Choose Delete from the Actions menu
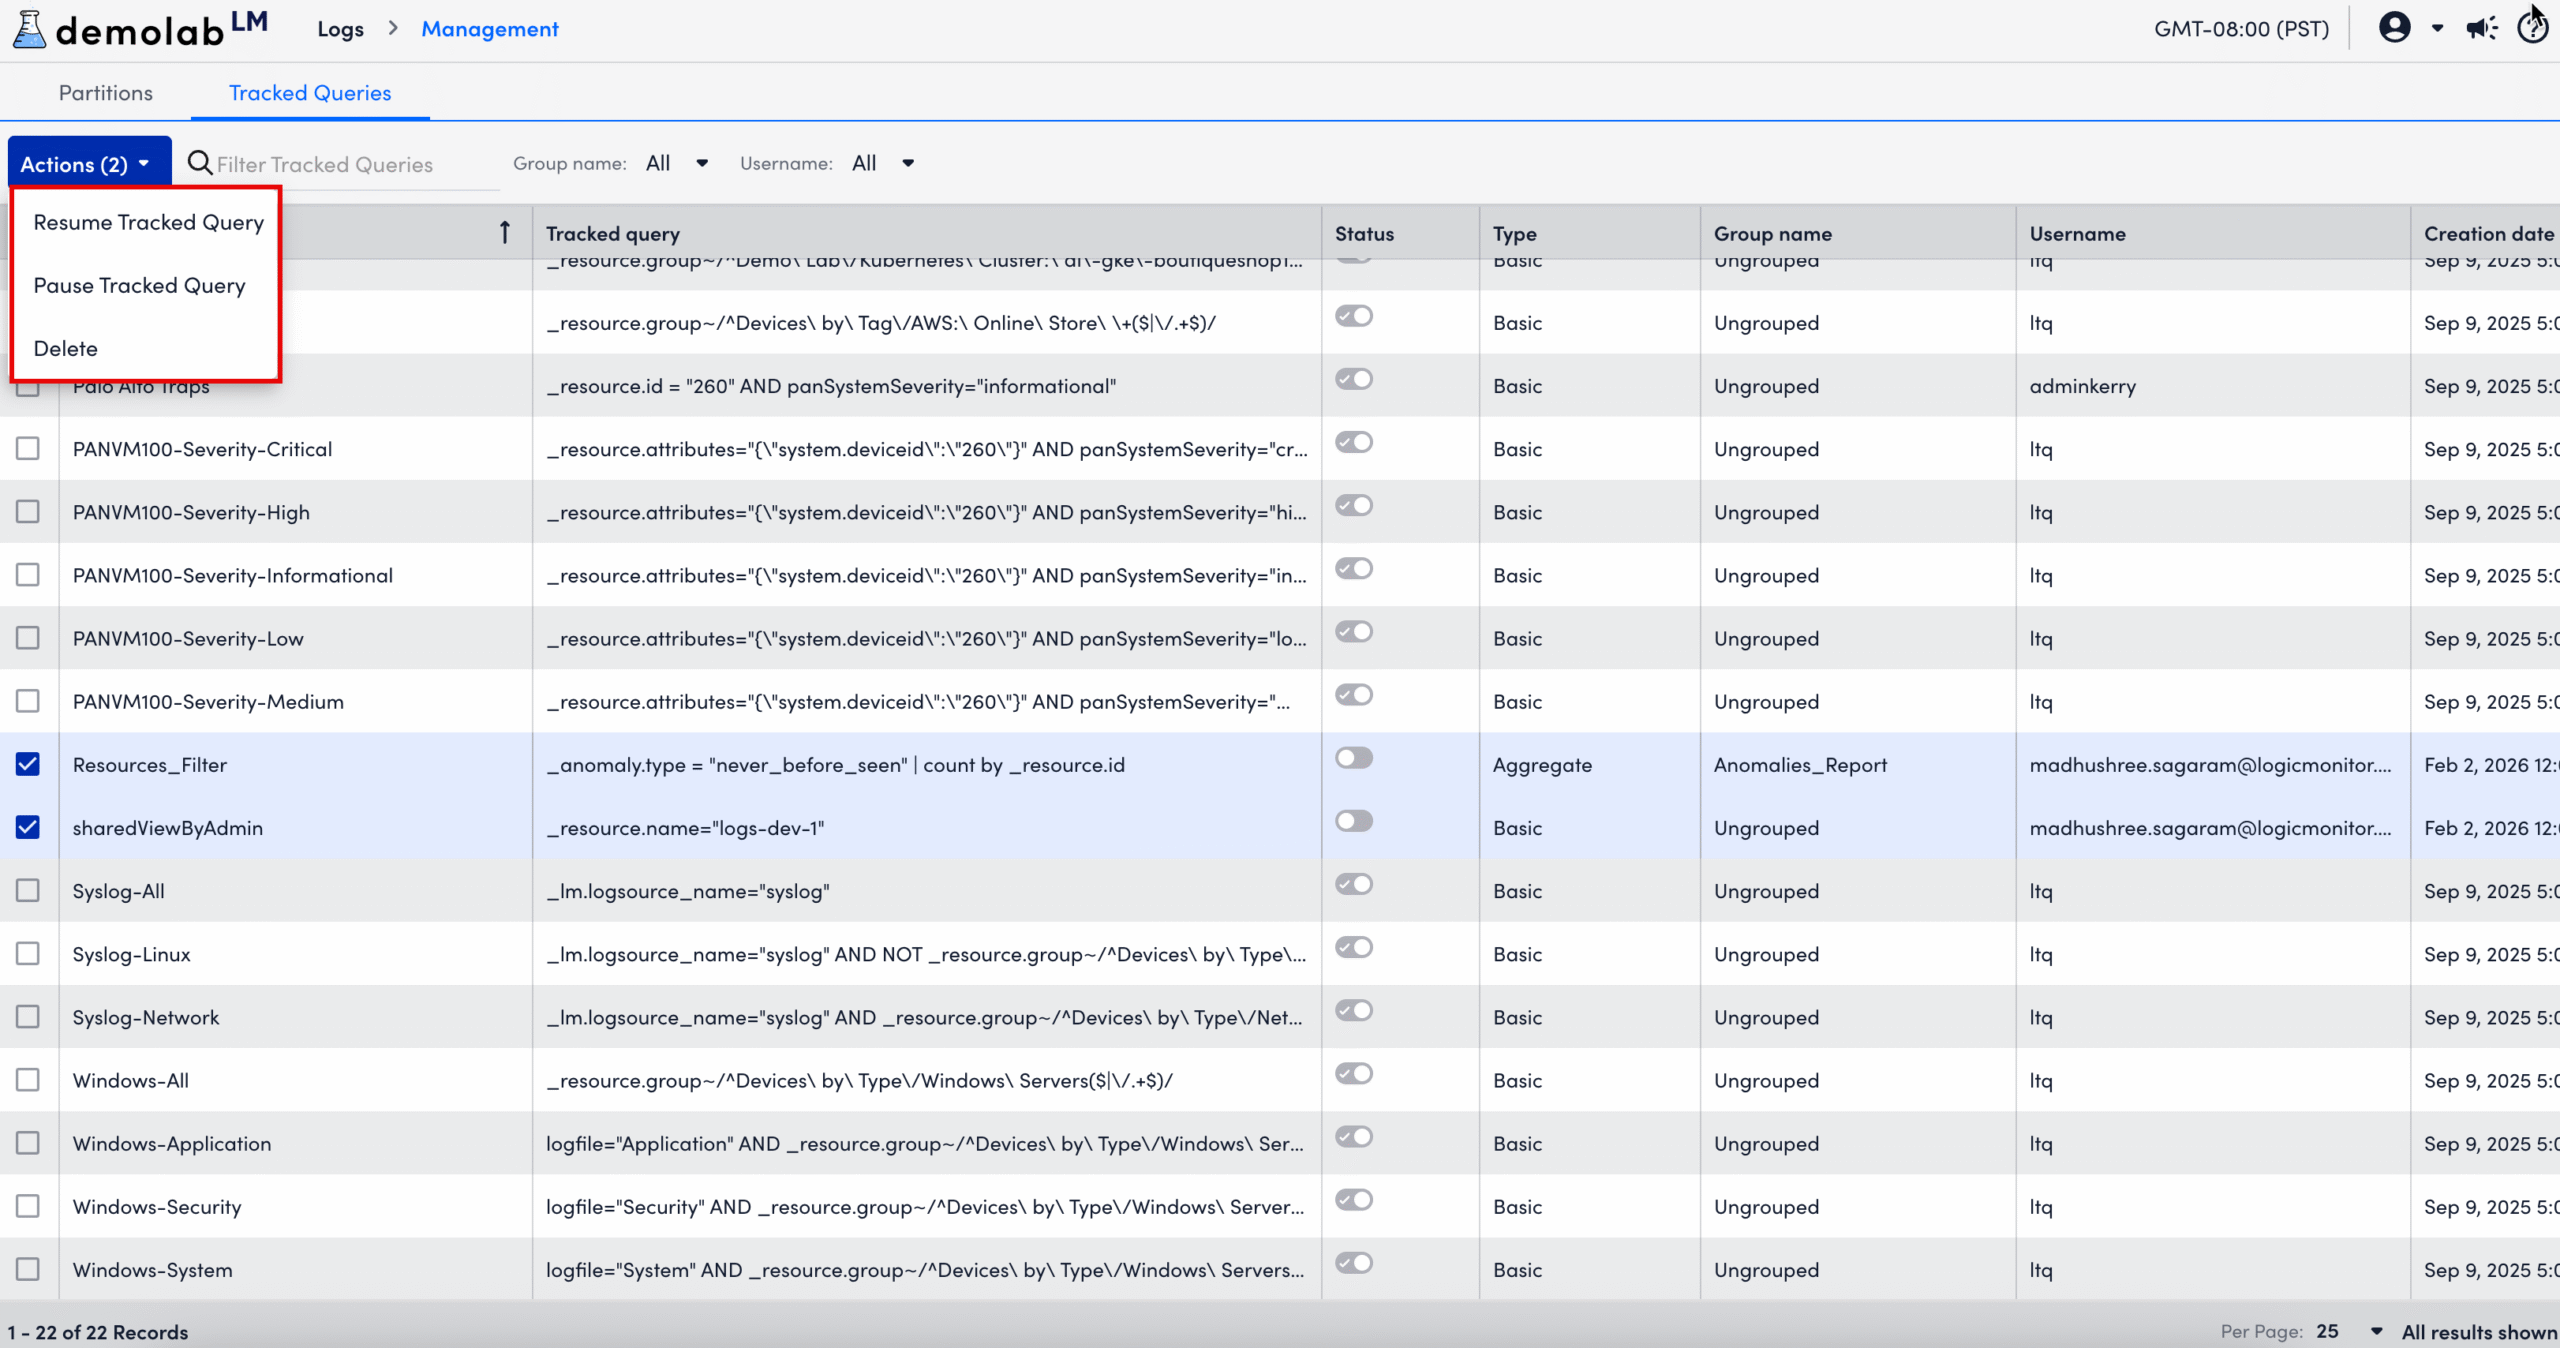 point(66,348)
